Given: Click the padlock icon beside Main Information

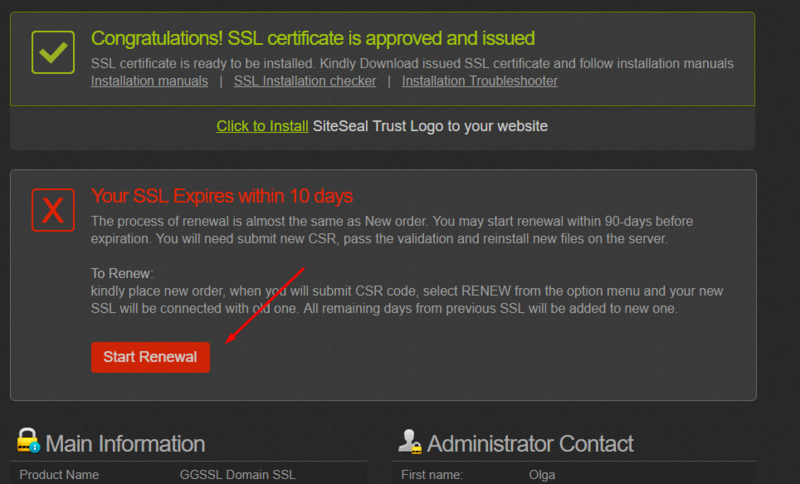Looking at the screenshot, I should pyautogui.click(x=28, y=440).
